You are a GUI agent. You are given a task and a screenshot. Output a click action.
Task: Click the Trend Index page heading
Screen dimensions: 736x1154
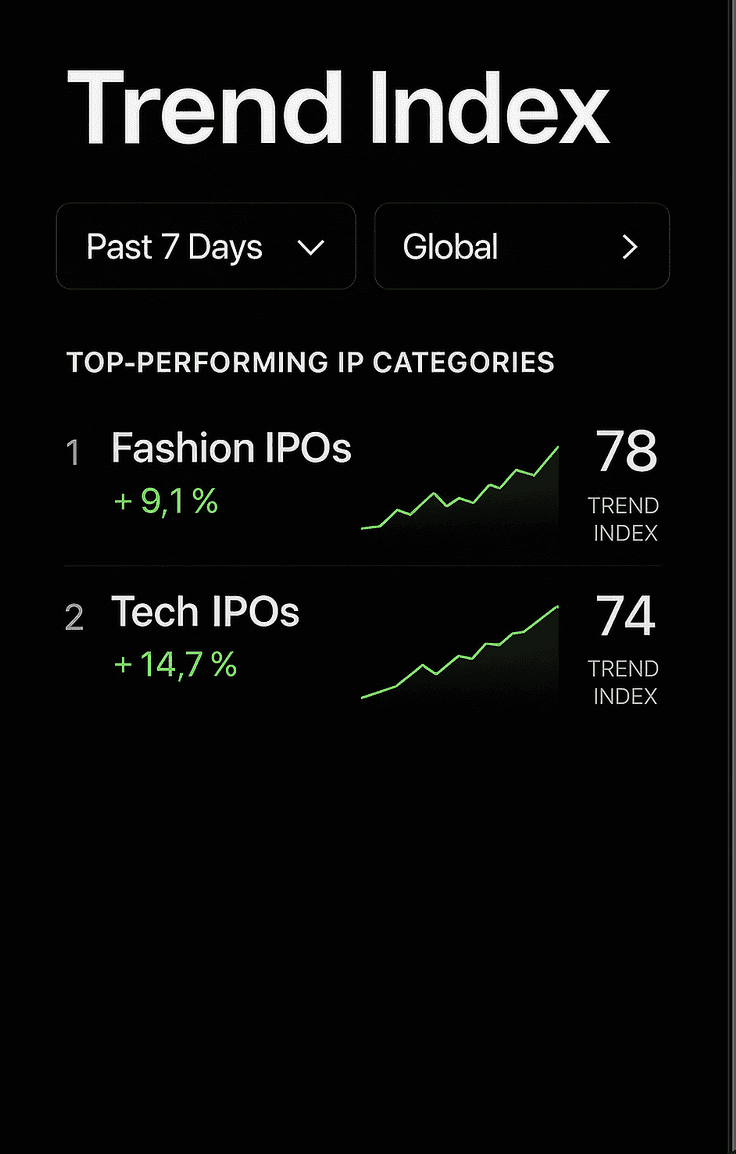point(339,107)
